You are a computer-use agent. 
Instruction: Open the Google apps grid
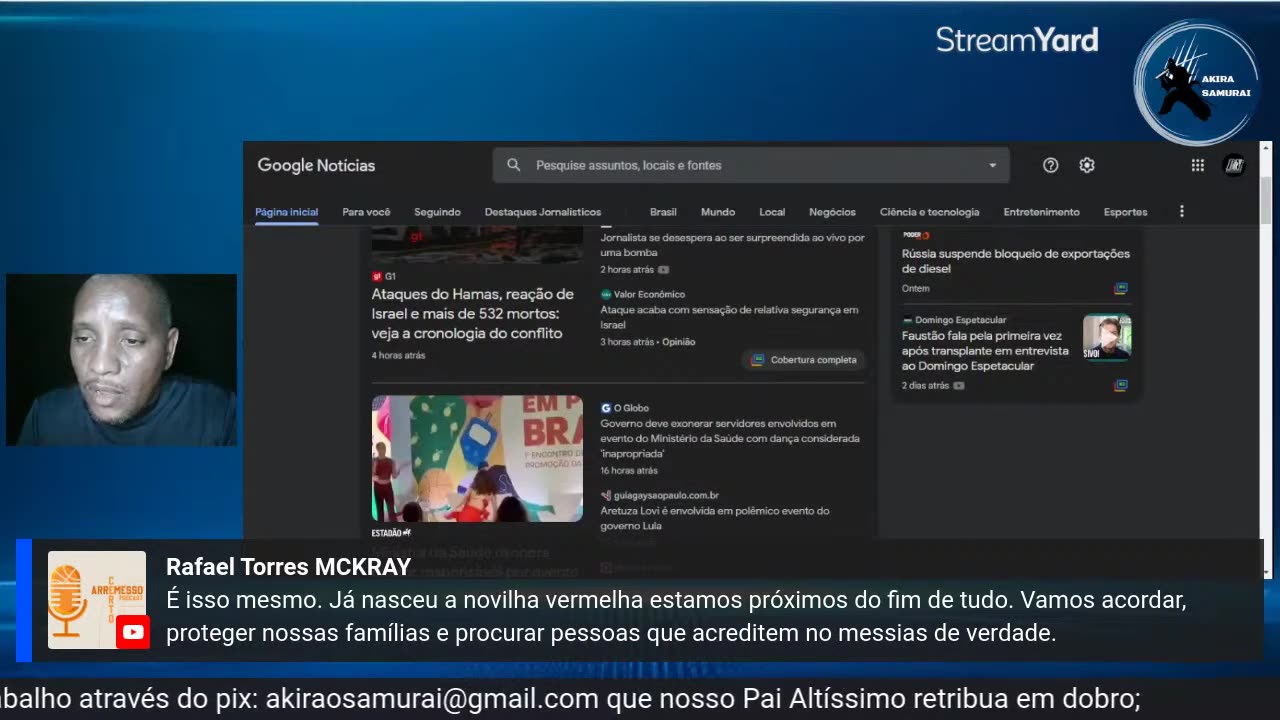[1197, 165]
